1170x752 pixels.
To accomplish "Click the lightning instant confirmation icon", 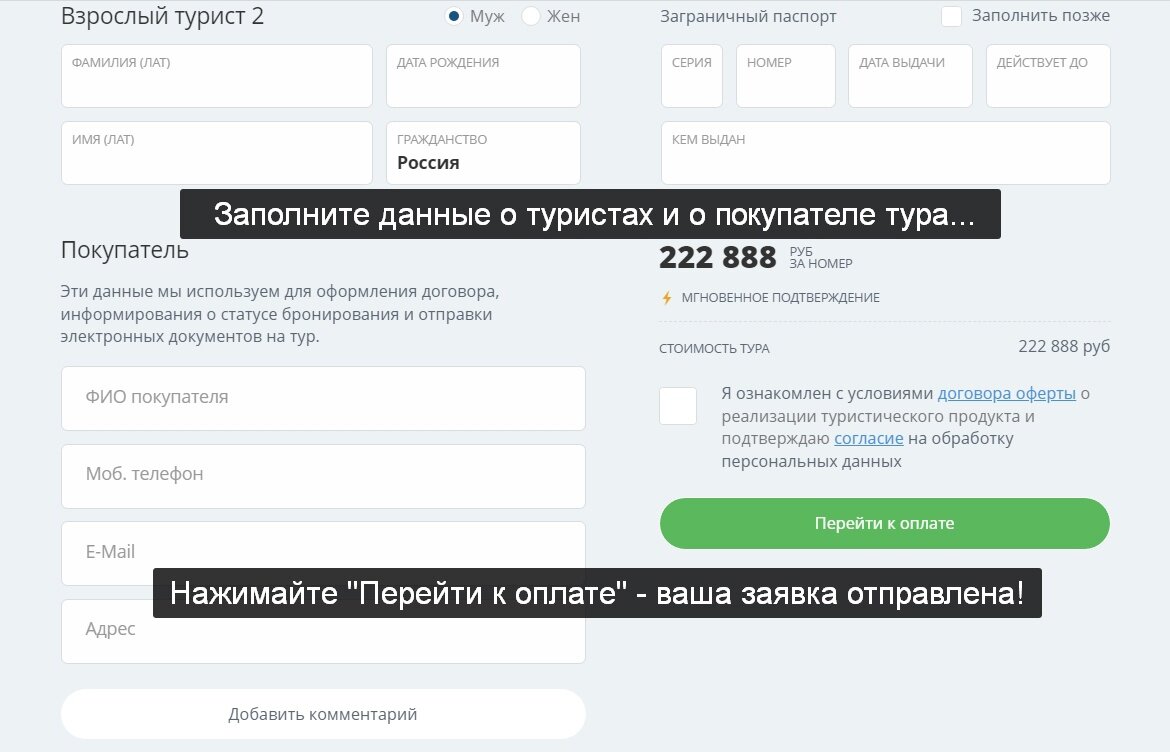I will click(x=666, y=297).
